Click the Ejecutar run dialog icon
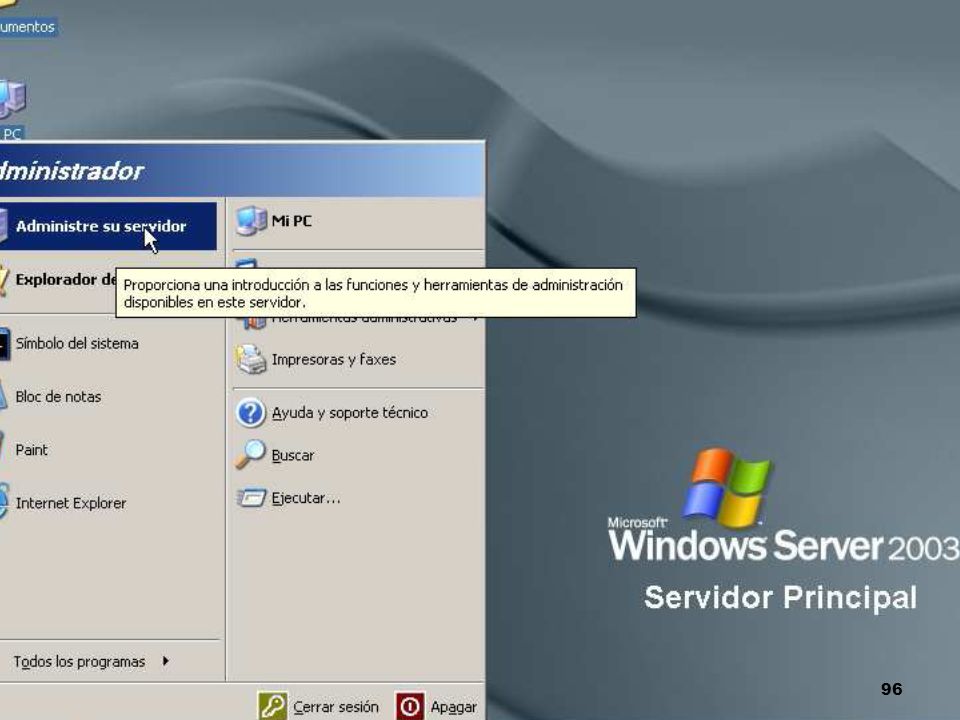Screen dimensions: 960x720 tap(251, 498)
